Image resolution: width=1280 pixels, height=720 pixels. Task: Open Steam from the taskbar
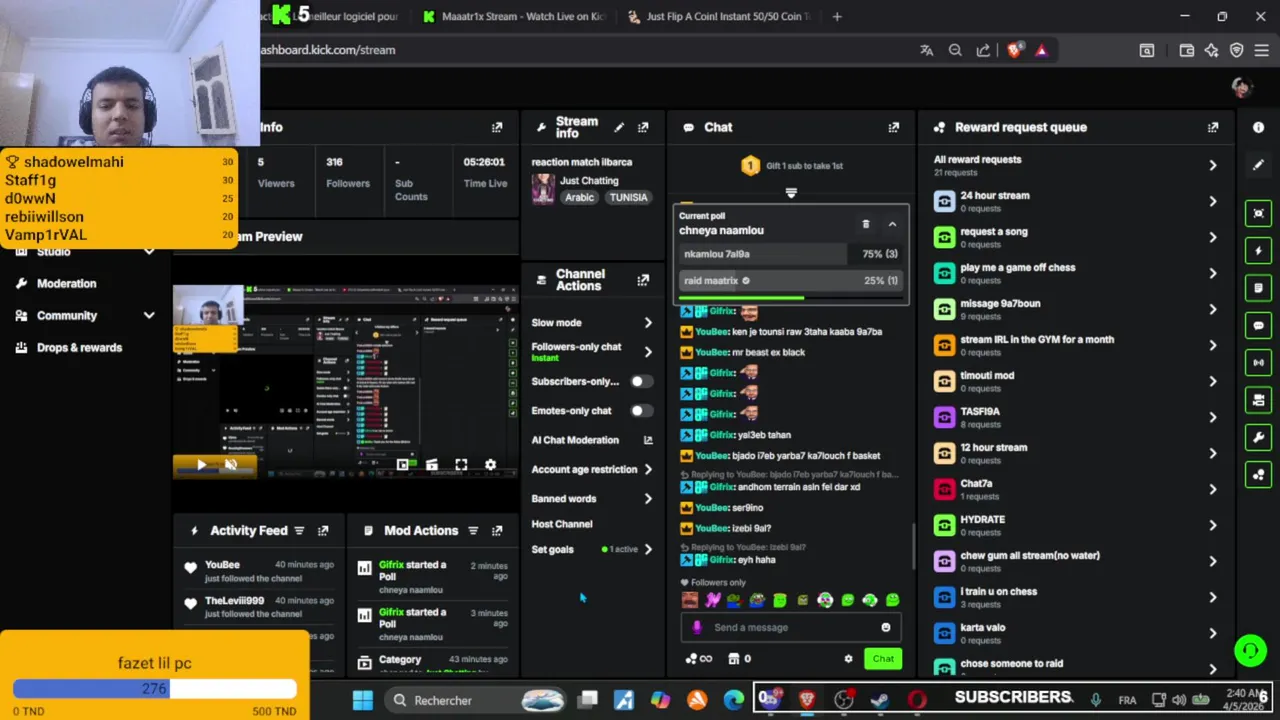pyautogui.click(x=880, y=700)
